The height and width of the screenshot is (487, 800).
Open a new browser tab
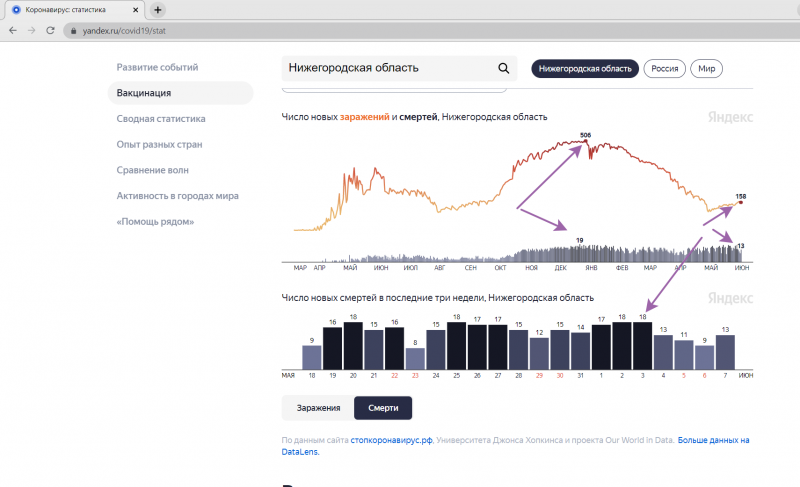pos(158,9)
